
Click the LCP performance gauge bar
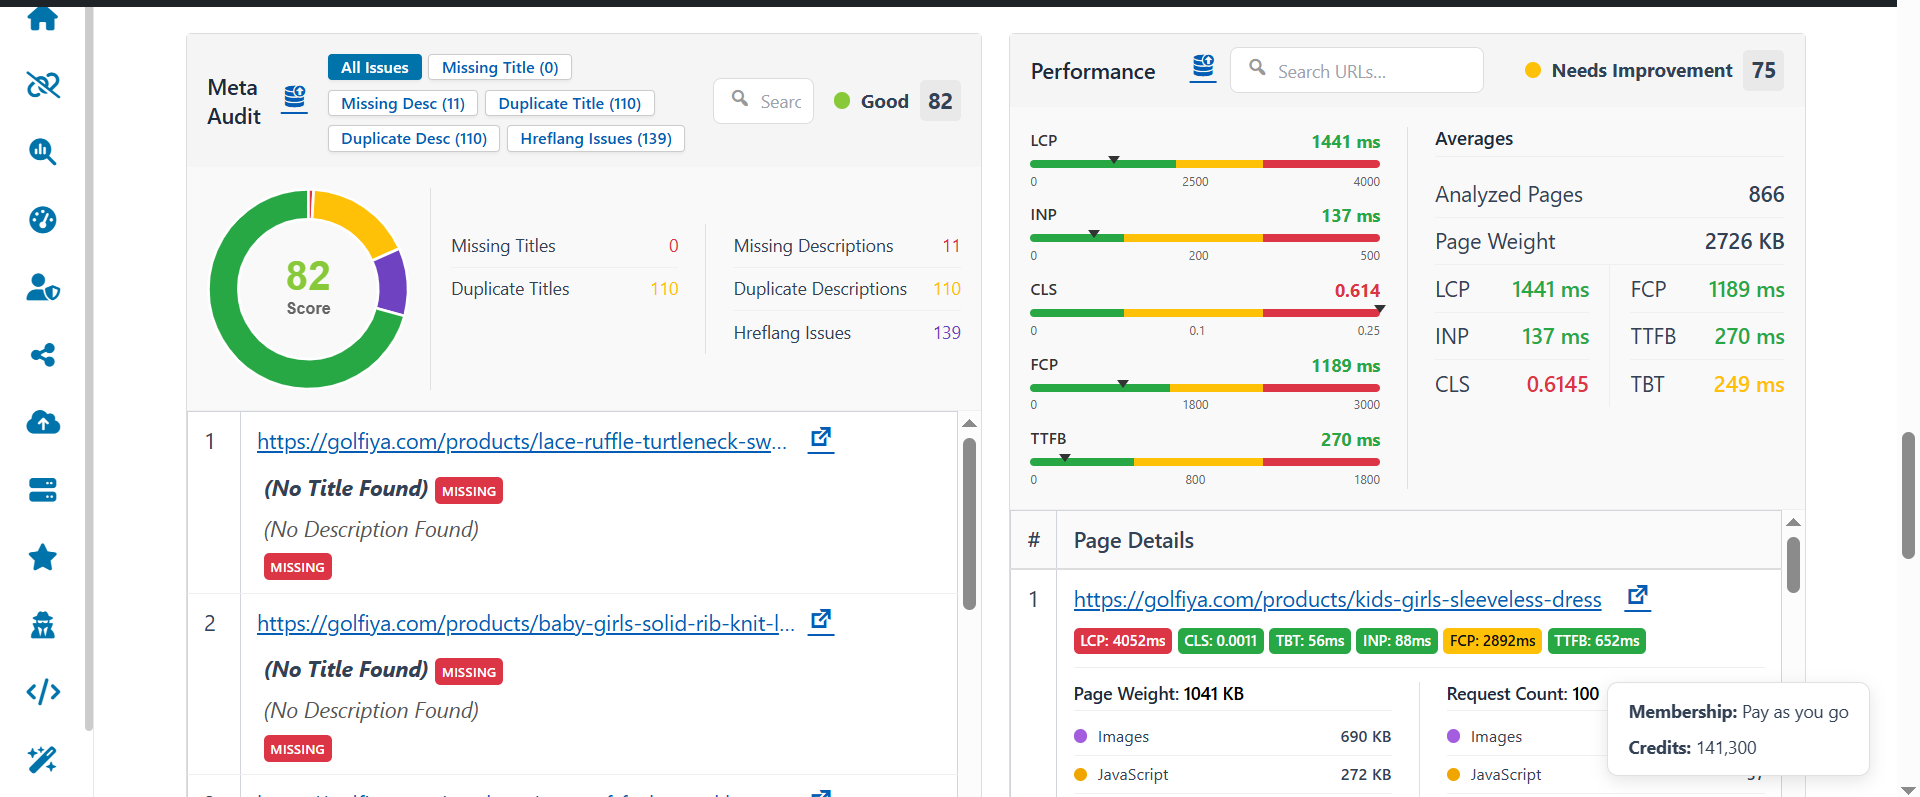(x=1204, y=163)
